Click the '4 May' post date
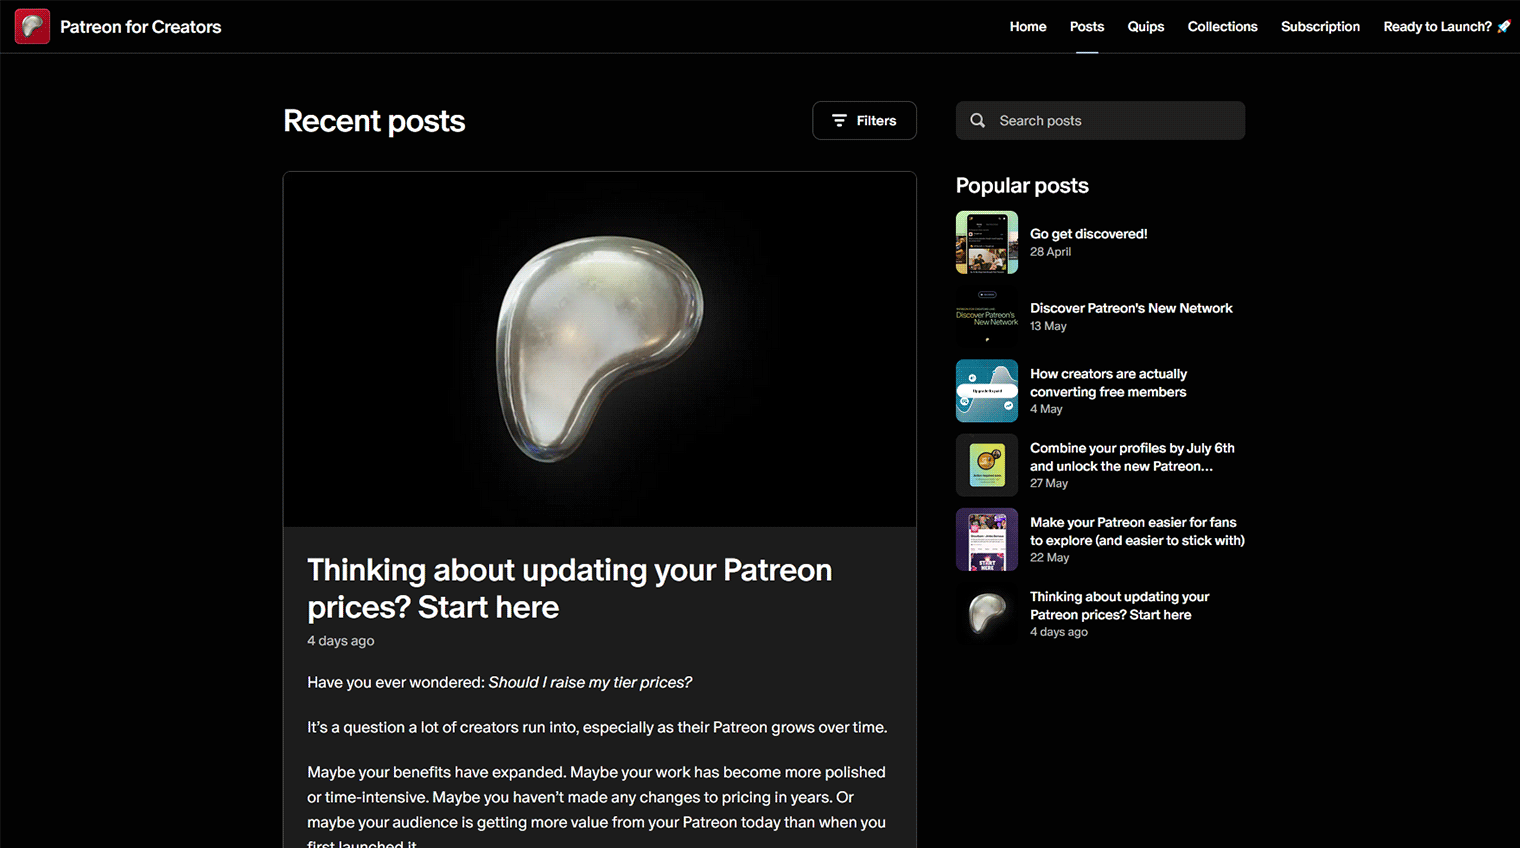Screen dimensions: 1520x848 click(1046, 409)
